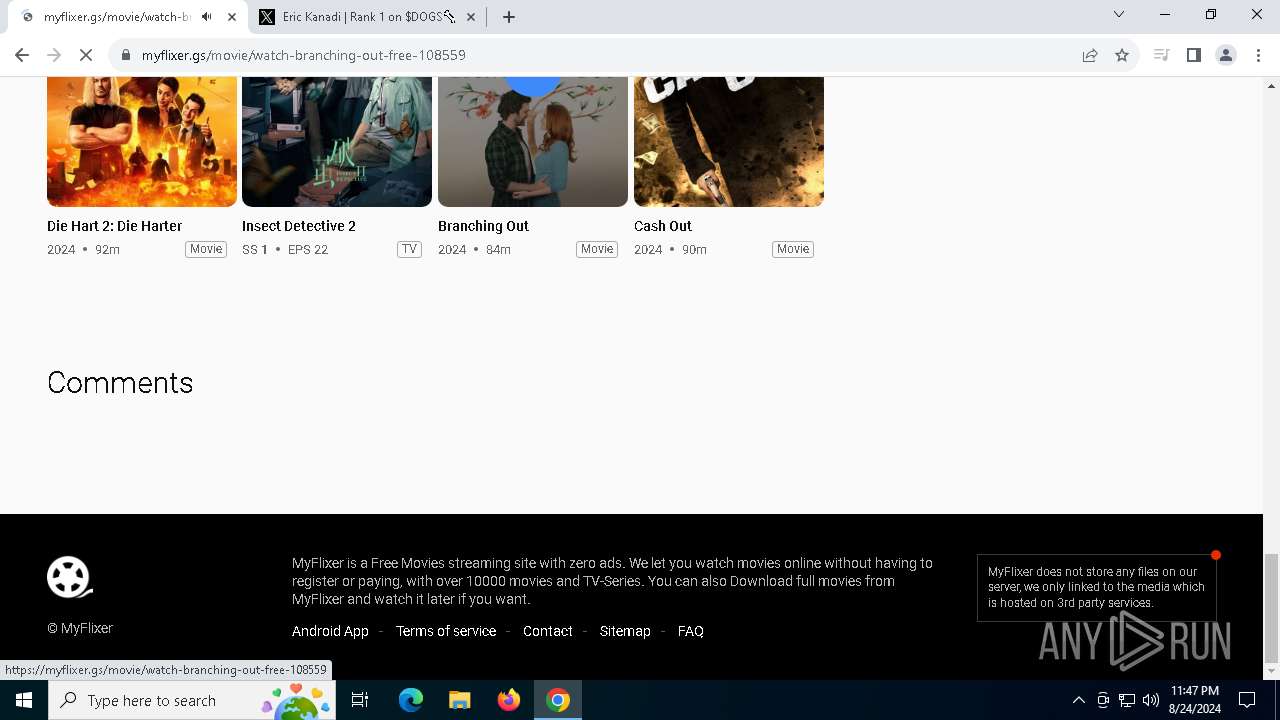The image size is (1280, 720).
Task: Click the MyFlixer film reel logo
Action: [x=69, y=577]
